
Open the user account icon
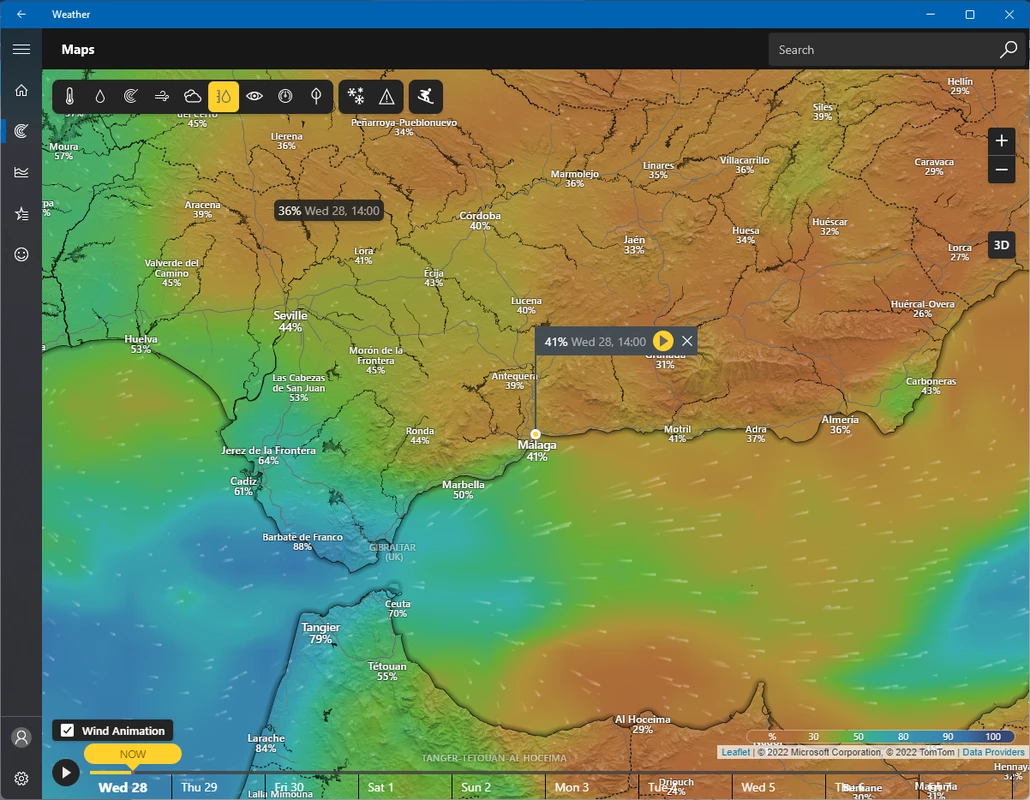pos(21,738)
